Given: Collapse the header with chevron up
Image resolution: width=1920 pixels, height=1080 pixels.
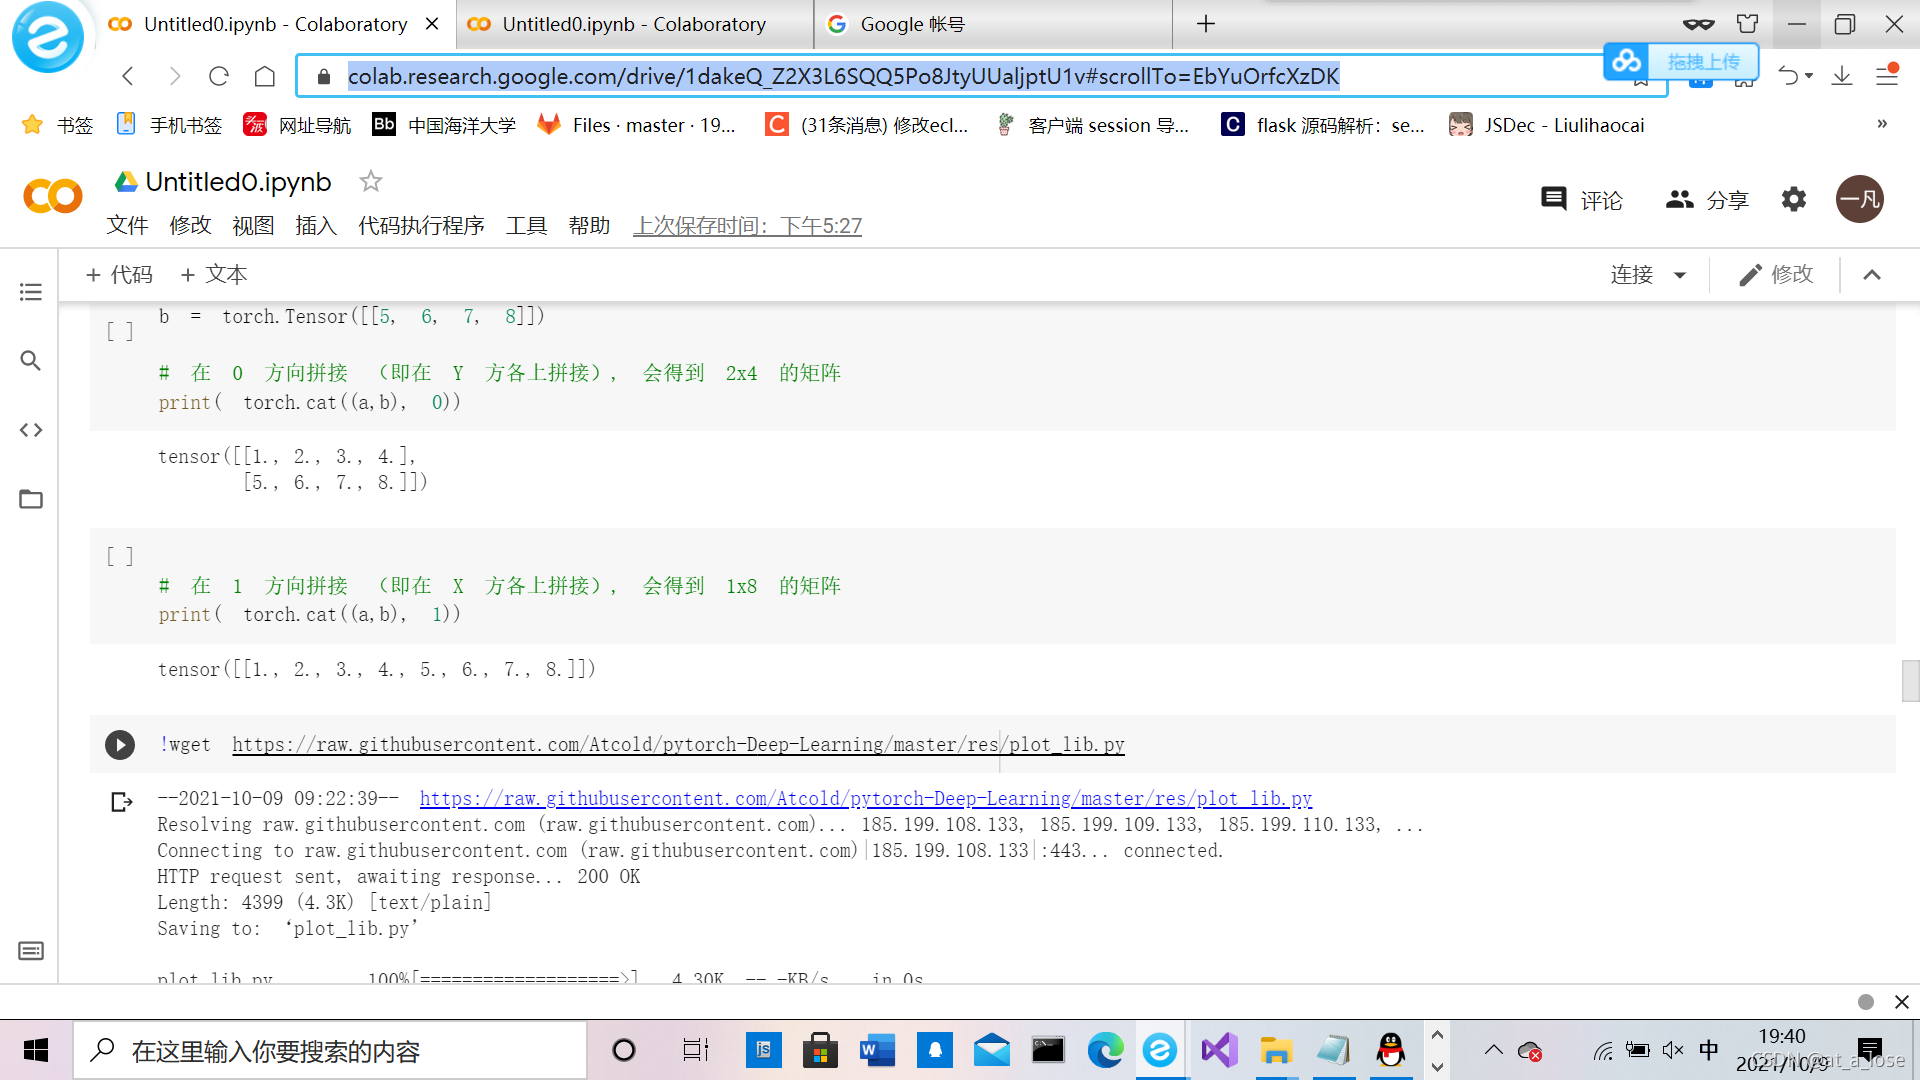Looking at the screenshot, I should [1872, 275].
